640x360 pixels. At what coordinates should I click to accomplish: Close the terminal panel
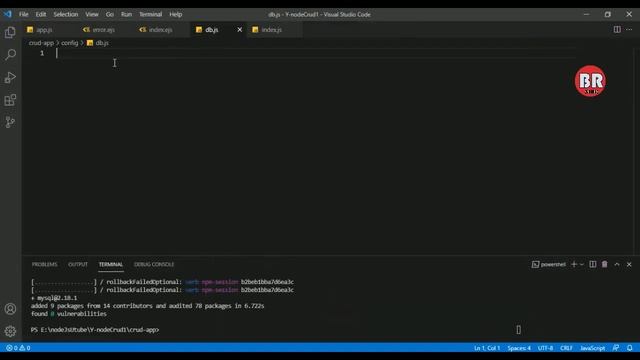629,264
